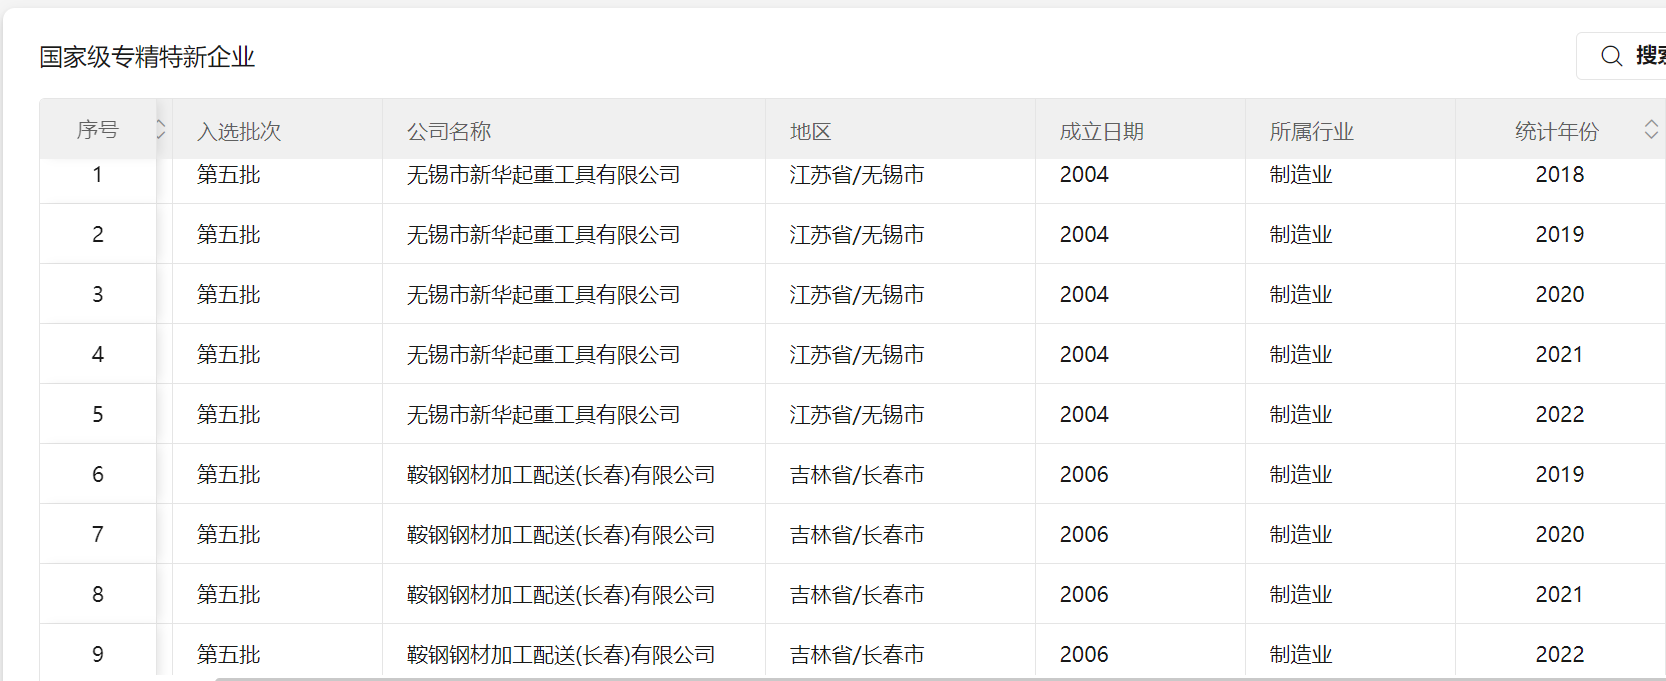This screenshot has height=681, width=1666.
Task: Click 鞍钢钢材加工配送(长春)有限公司 in row 8
Action: (x=561, y=594)
